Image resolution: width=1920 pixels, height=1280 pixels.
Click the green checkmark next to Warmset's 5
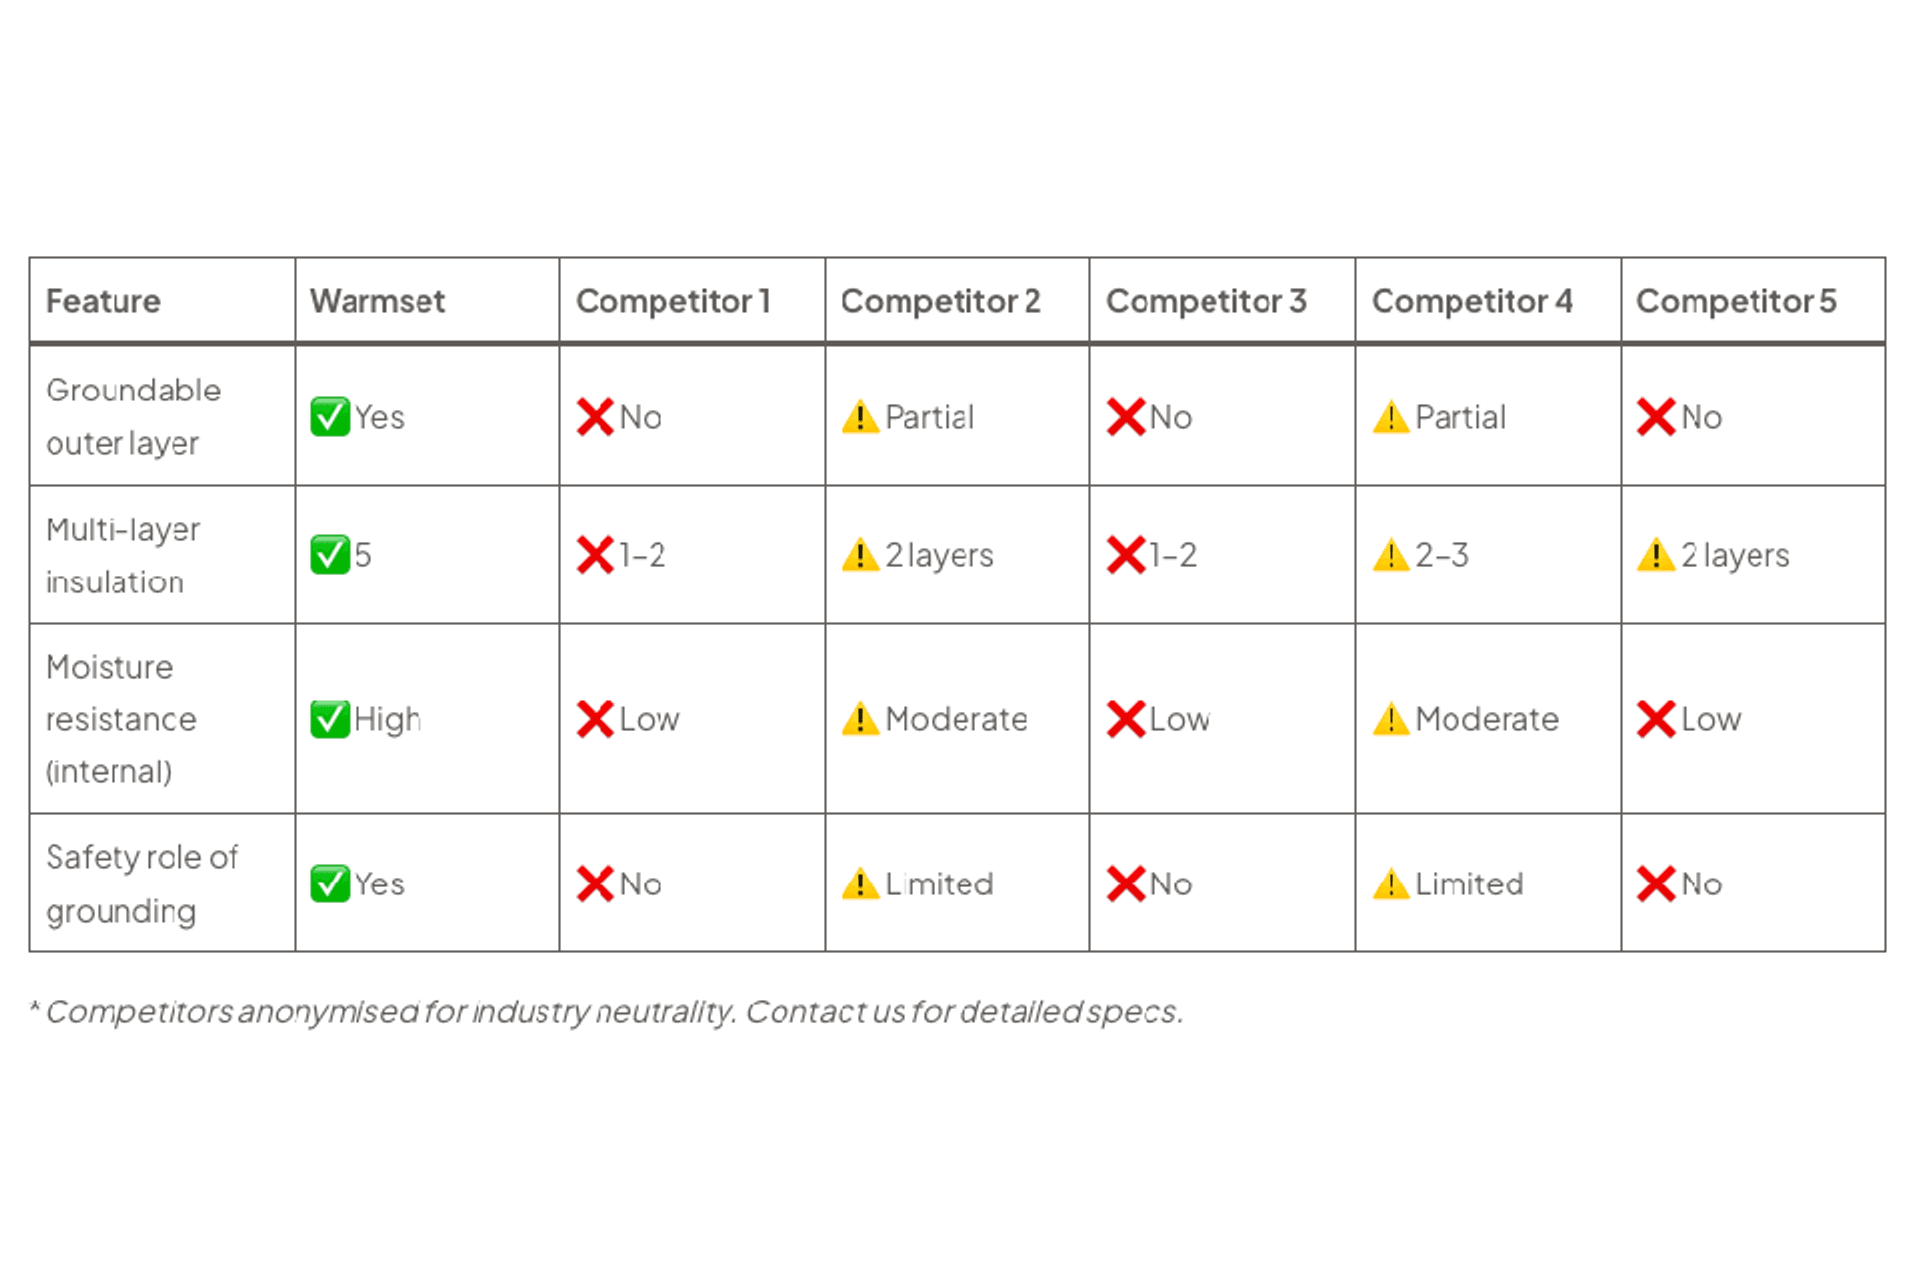329,555
